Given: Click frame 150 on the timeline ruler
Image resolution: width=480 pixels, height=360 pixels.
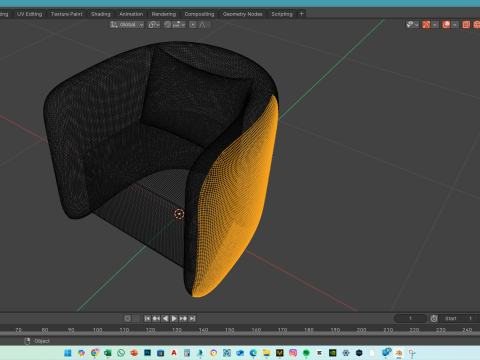Looking at the screenshot, I should (x=229, y=330).
